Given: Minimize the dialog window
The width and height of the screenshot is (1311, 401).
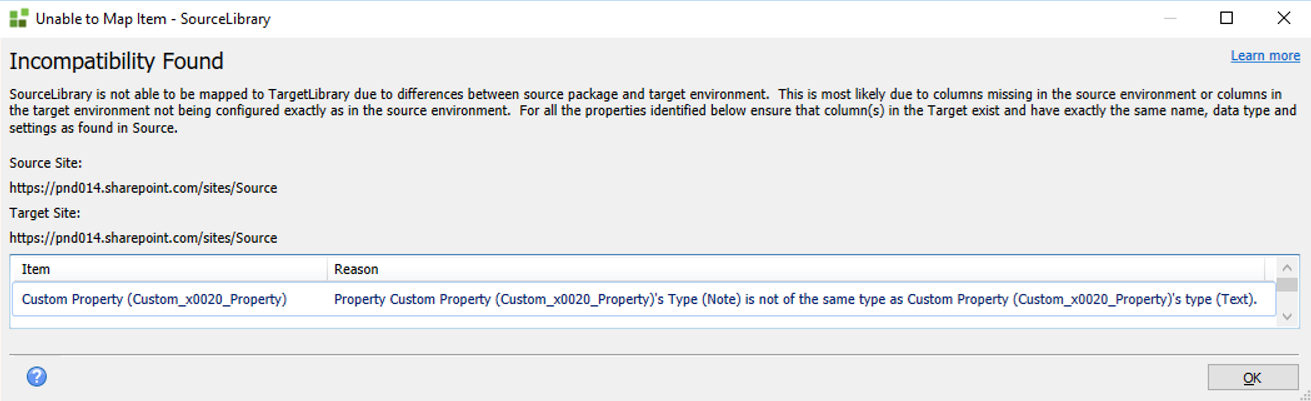Looking at the screenshot, I should (1171, 18).
